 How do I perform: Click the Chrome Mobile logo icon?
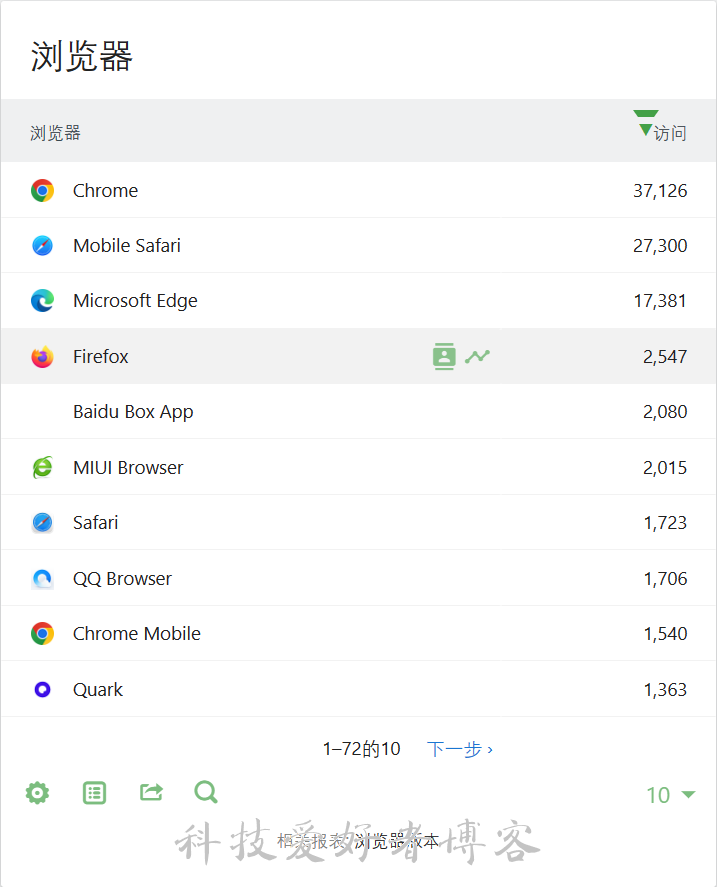[42, 634]
